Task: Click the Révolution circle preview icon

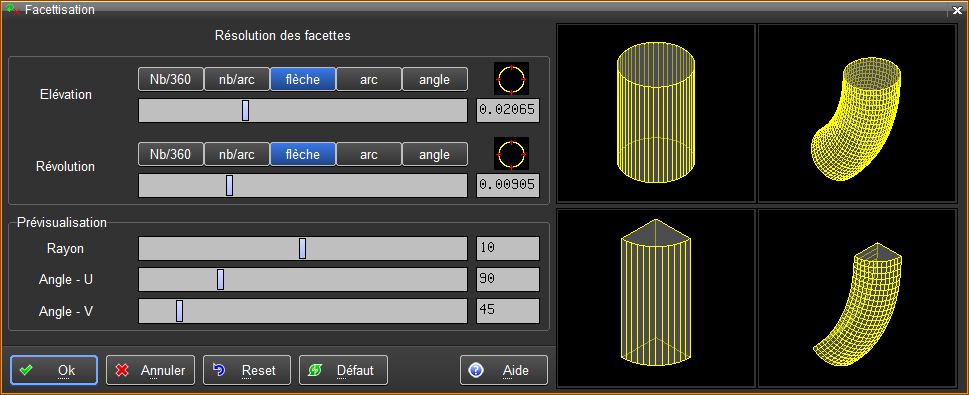Action: (512, 154)
